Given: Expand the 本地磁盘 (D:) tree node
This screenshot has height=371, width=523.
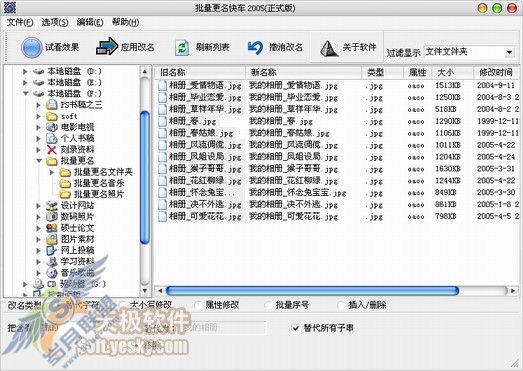Looking at the screenshot, I should [x=25, y=71].
